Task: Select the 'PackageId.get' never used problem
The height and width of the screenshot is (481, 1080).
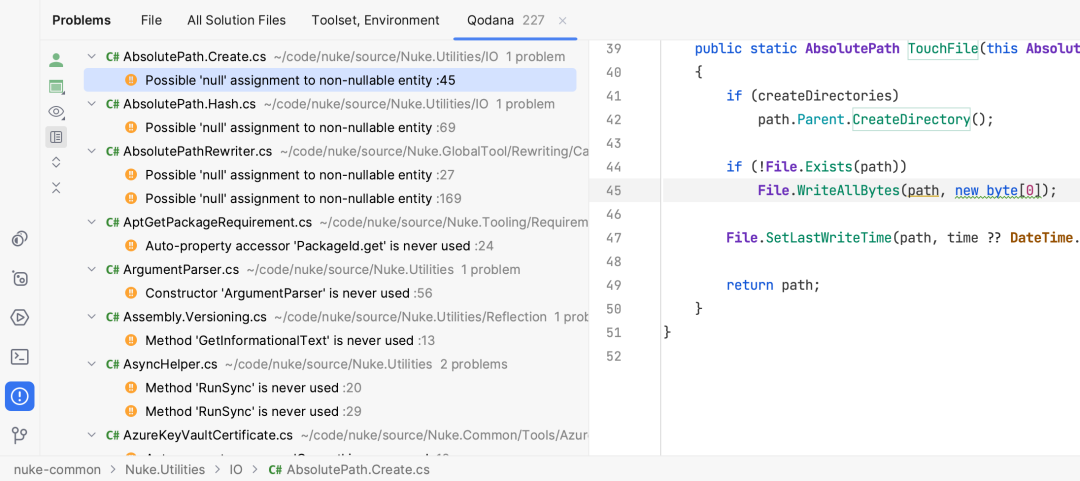Action: pyautogui.click(x=330, y=246)
